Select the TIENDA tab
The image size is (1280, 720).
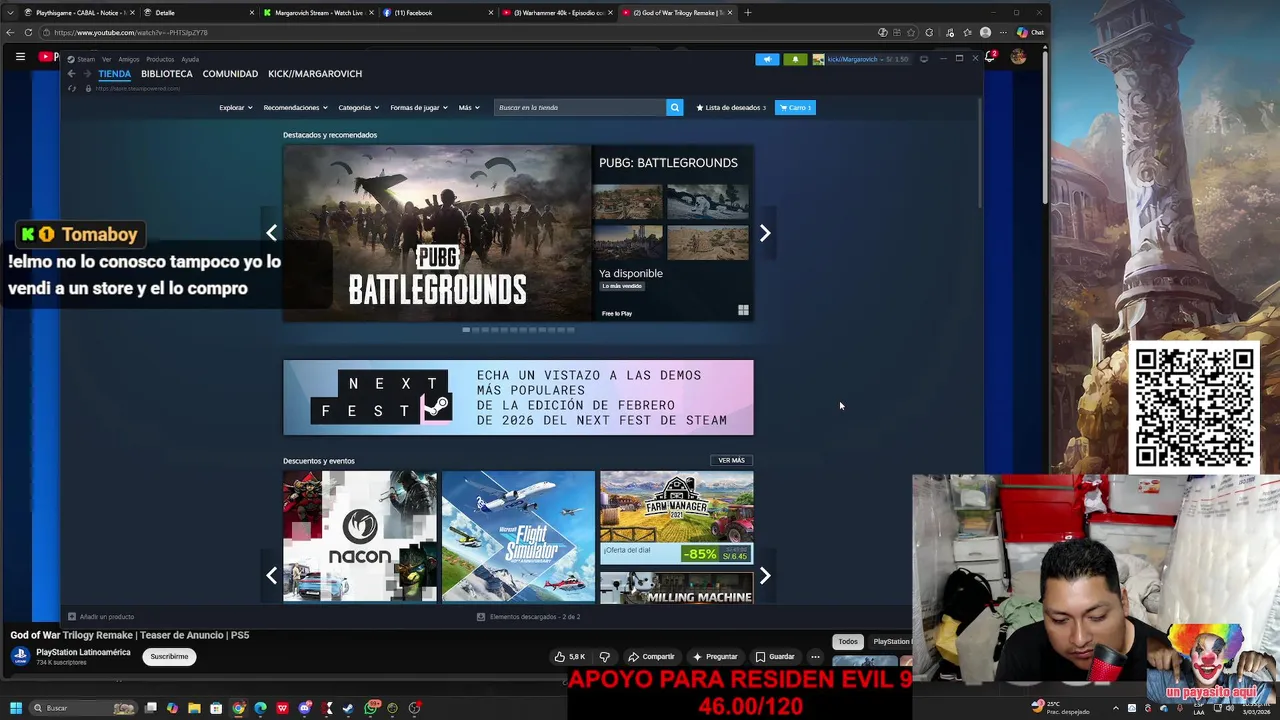tap(115, 74)
